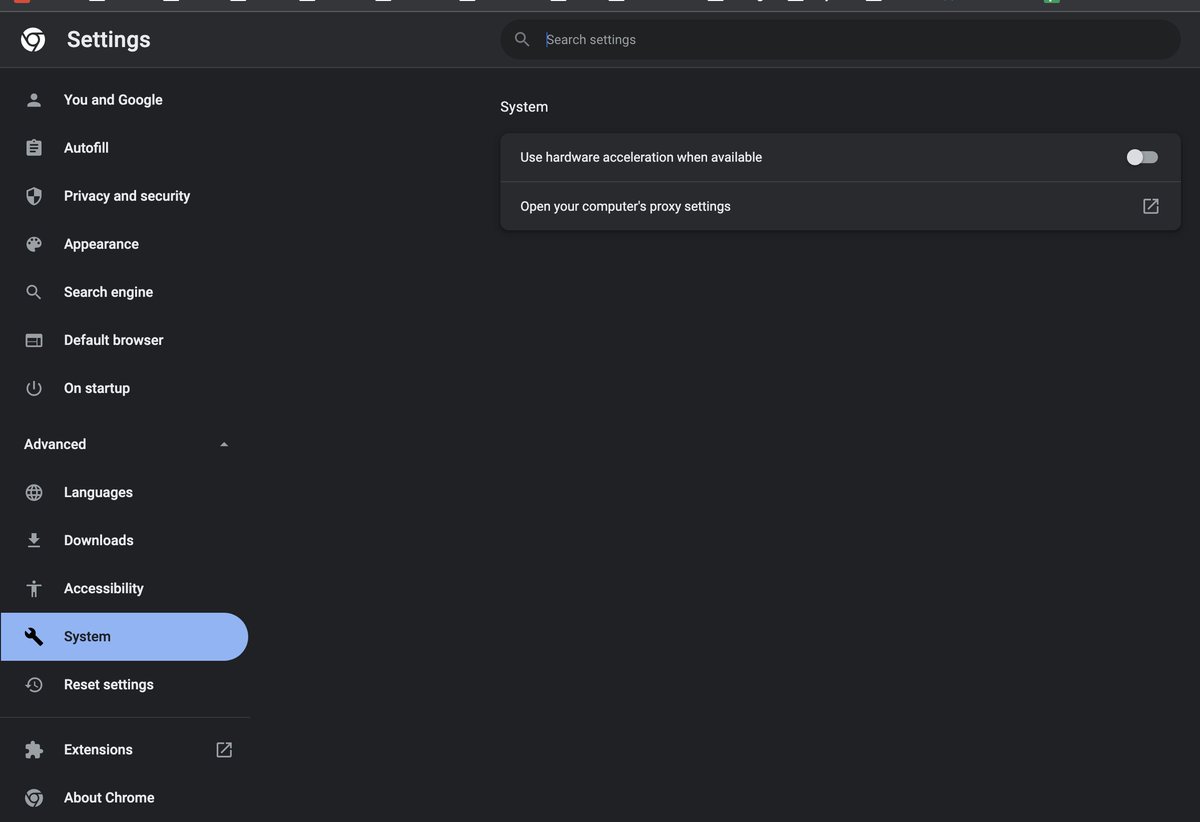Click the Downloads arrow icon
Image resolution: width=1200 pixels, height=822 pixels.
pos(33,540)
